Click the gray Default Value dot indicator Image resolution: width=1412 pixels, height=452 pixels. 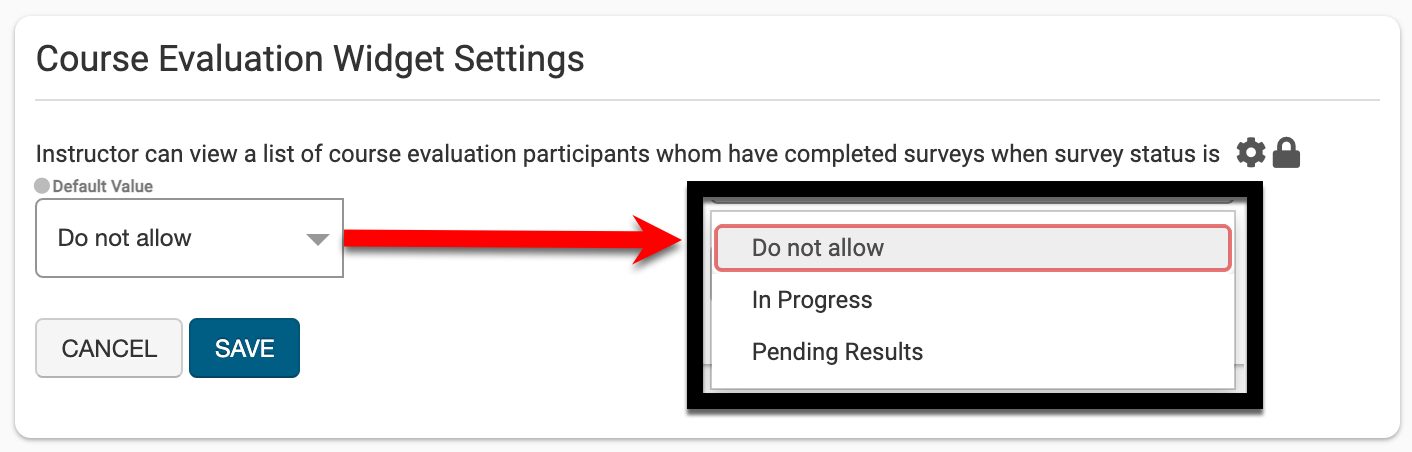(42, 186)
